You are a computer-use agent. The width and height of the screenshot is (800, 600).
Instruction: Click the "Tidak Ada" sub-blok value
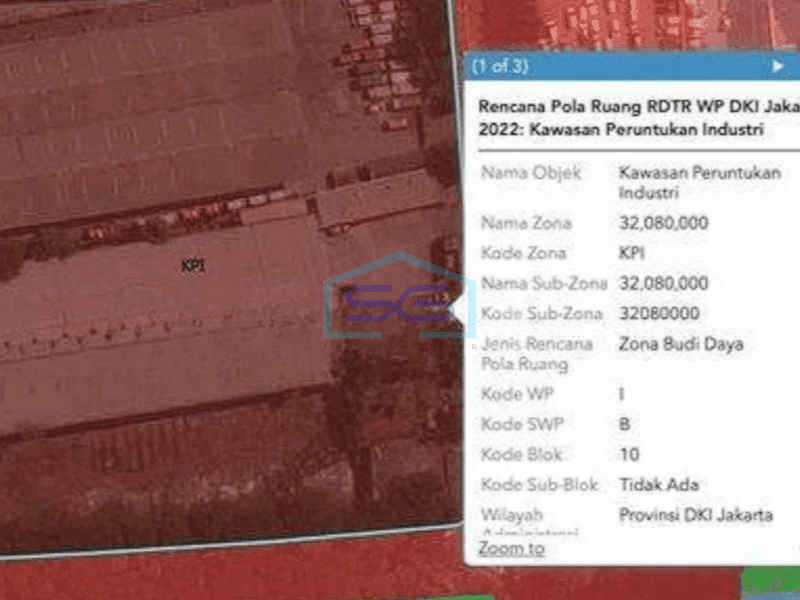659,485
